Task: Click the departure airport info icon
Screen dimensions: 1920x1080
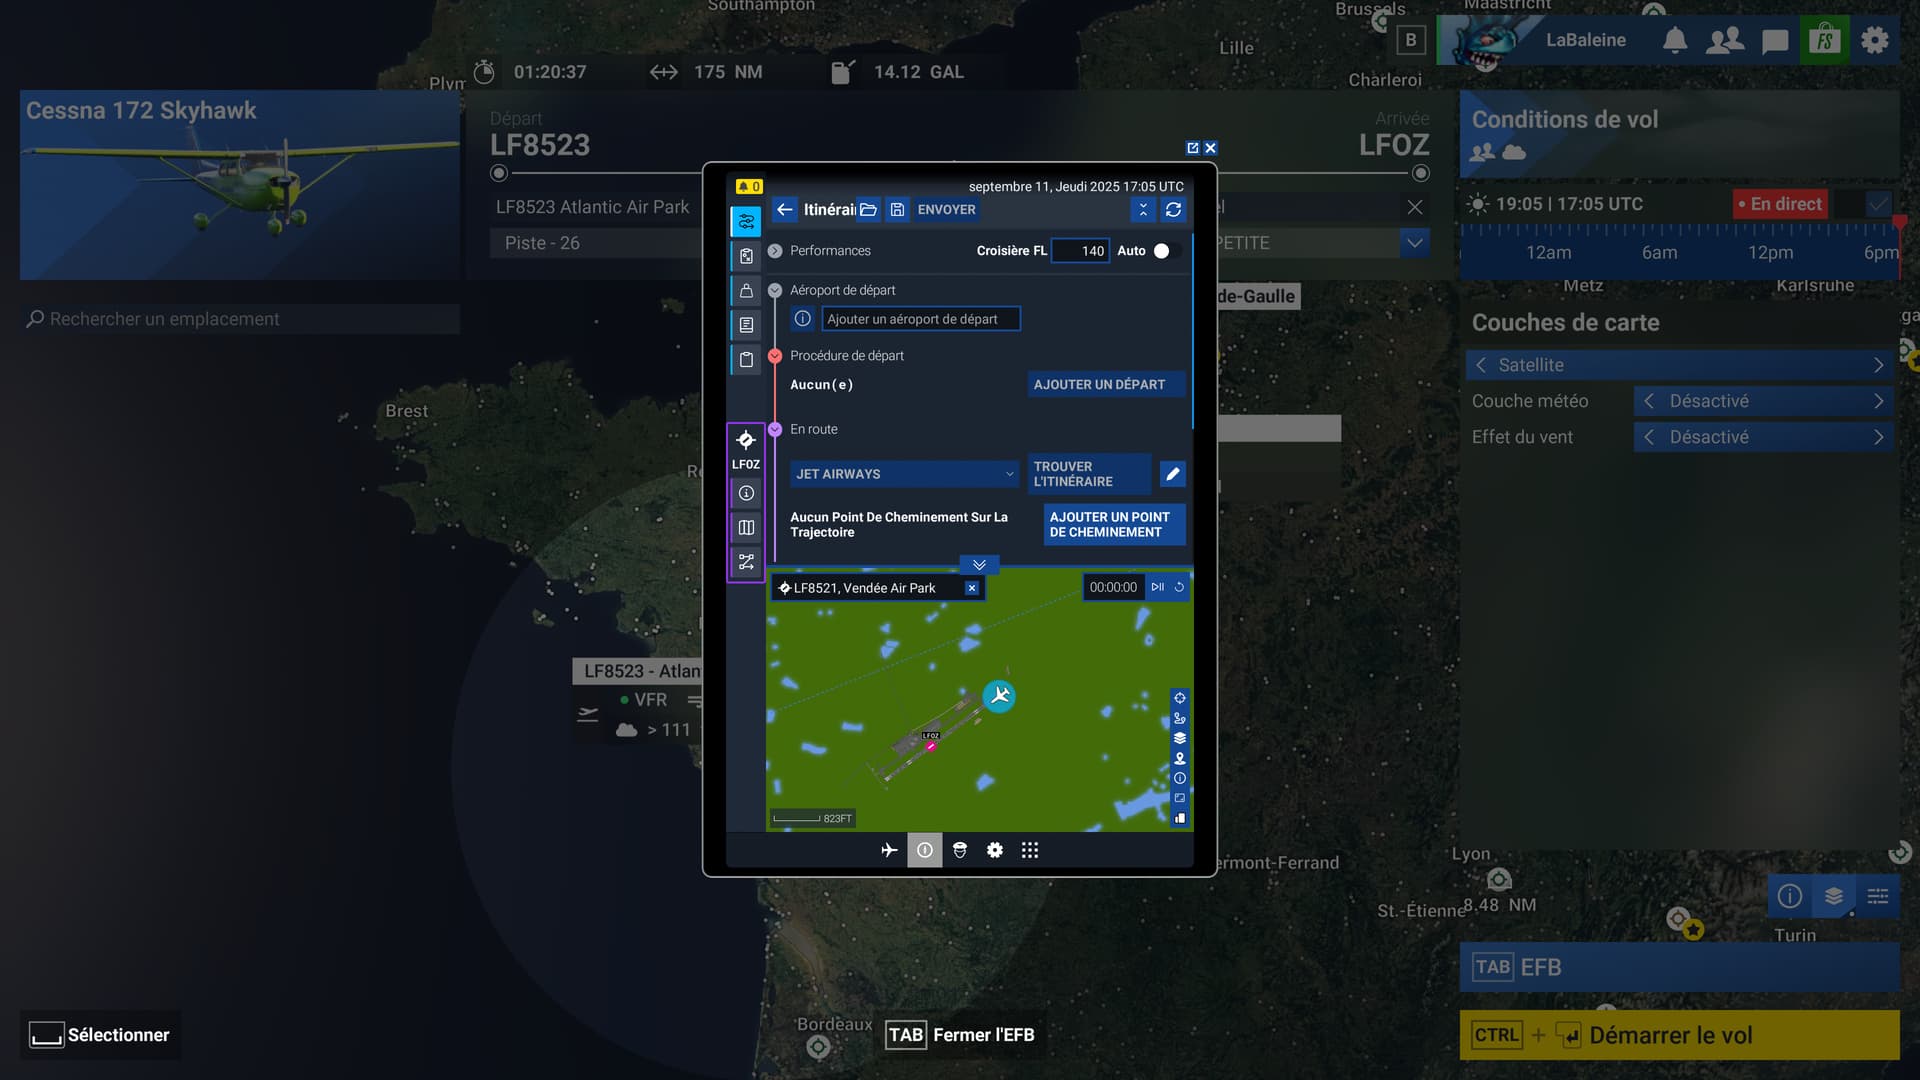Action: point(802,319)
